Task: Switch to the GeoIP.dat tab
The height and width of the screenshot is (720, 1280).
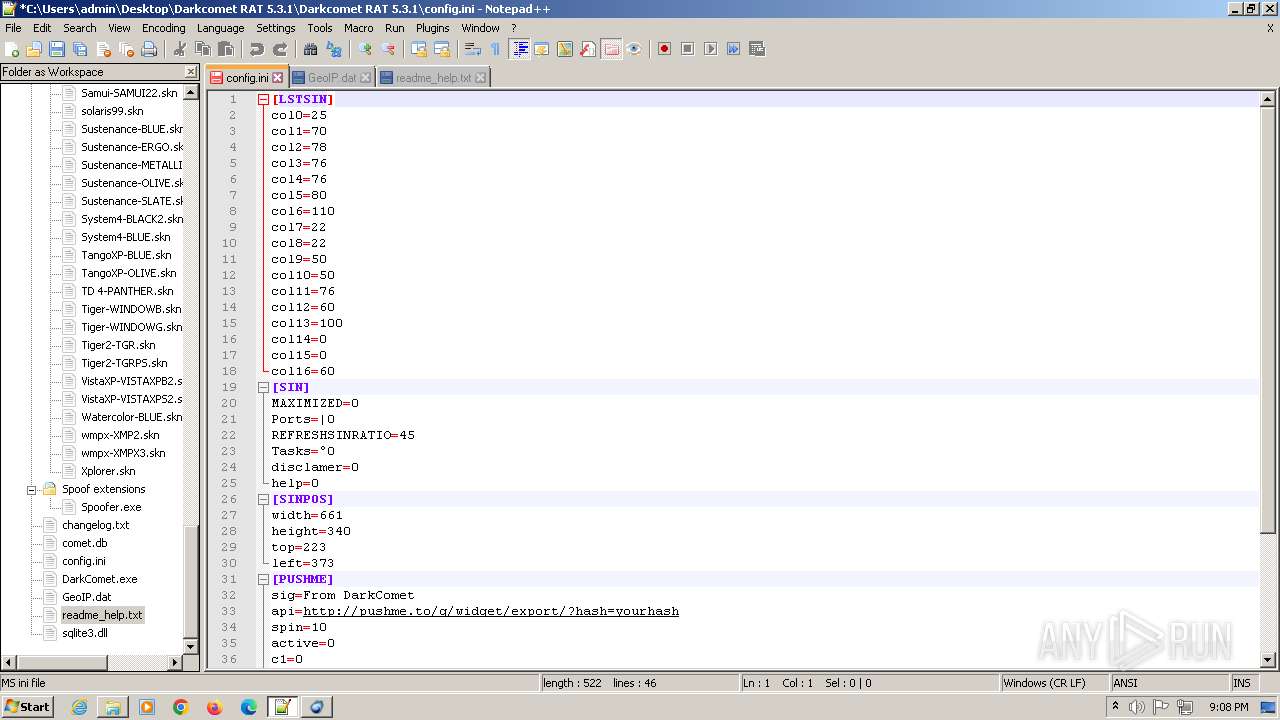Action: pos(332,78)
